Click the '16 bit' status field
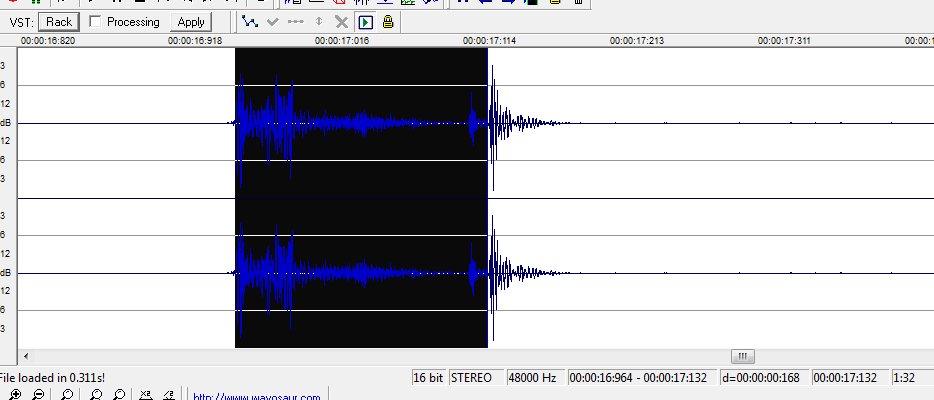Screen dimensions: 934x400 [x=428, y=377]
